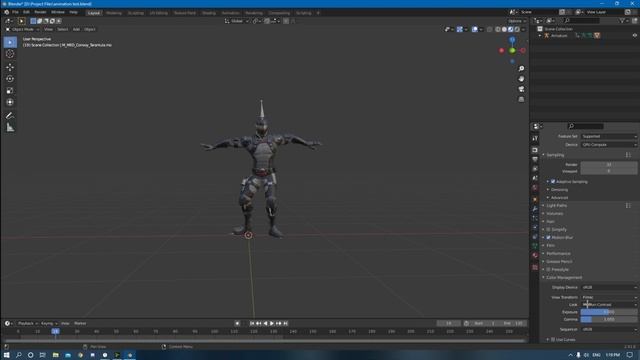
Task: Open the Playback menu in timeline
Action: coord(27,323)
